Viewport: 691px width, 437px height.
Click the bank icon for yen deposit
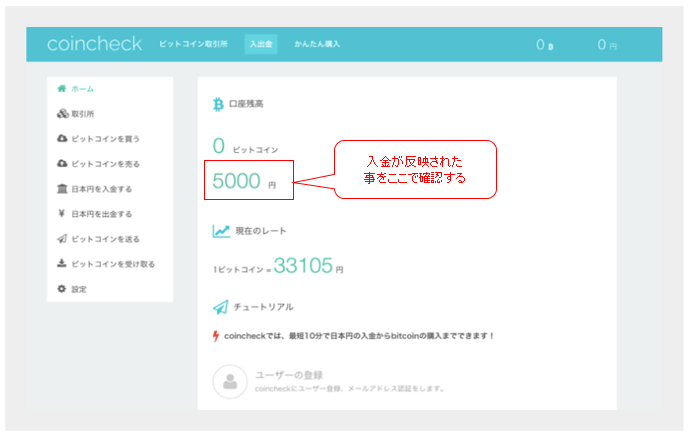coord(62,189)
